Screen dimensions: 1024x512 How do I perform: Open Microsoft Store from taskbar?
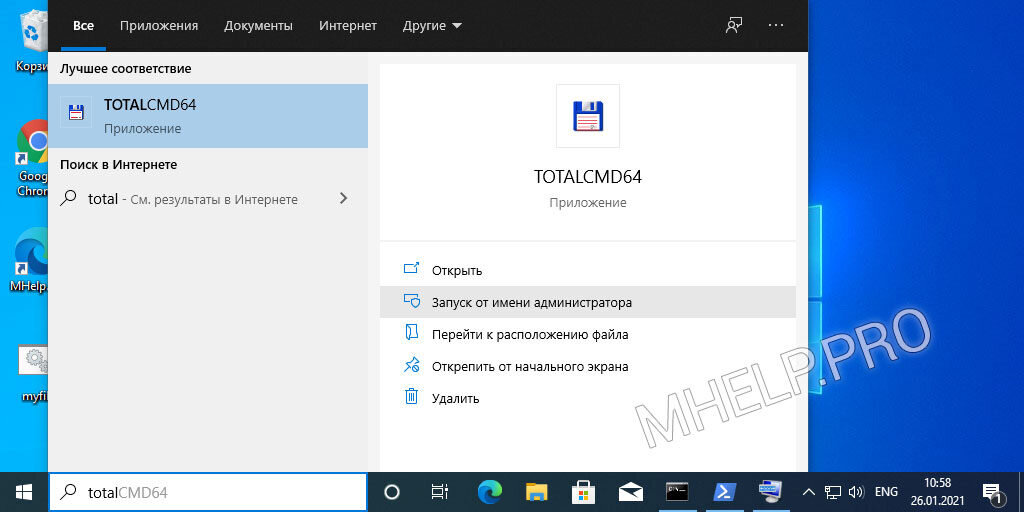tap(583, 492)
